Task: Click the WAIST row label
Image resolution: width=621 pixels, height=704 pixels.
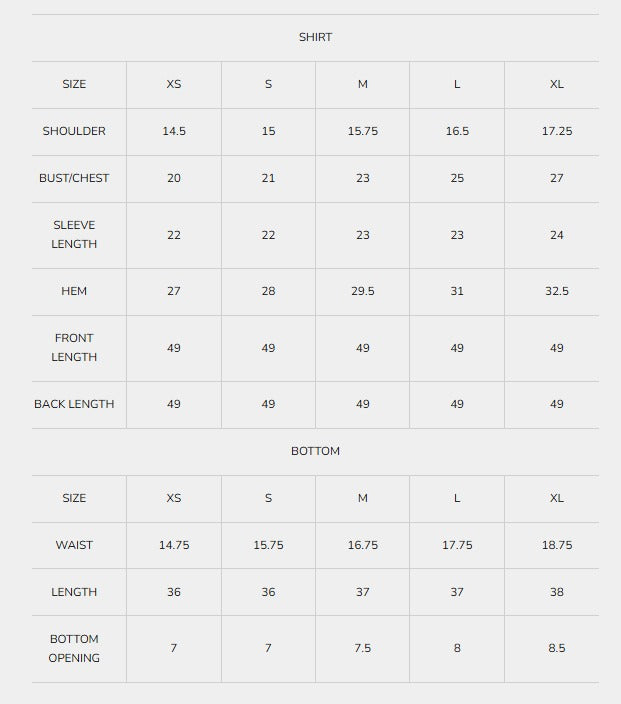Action: (74, 545)
